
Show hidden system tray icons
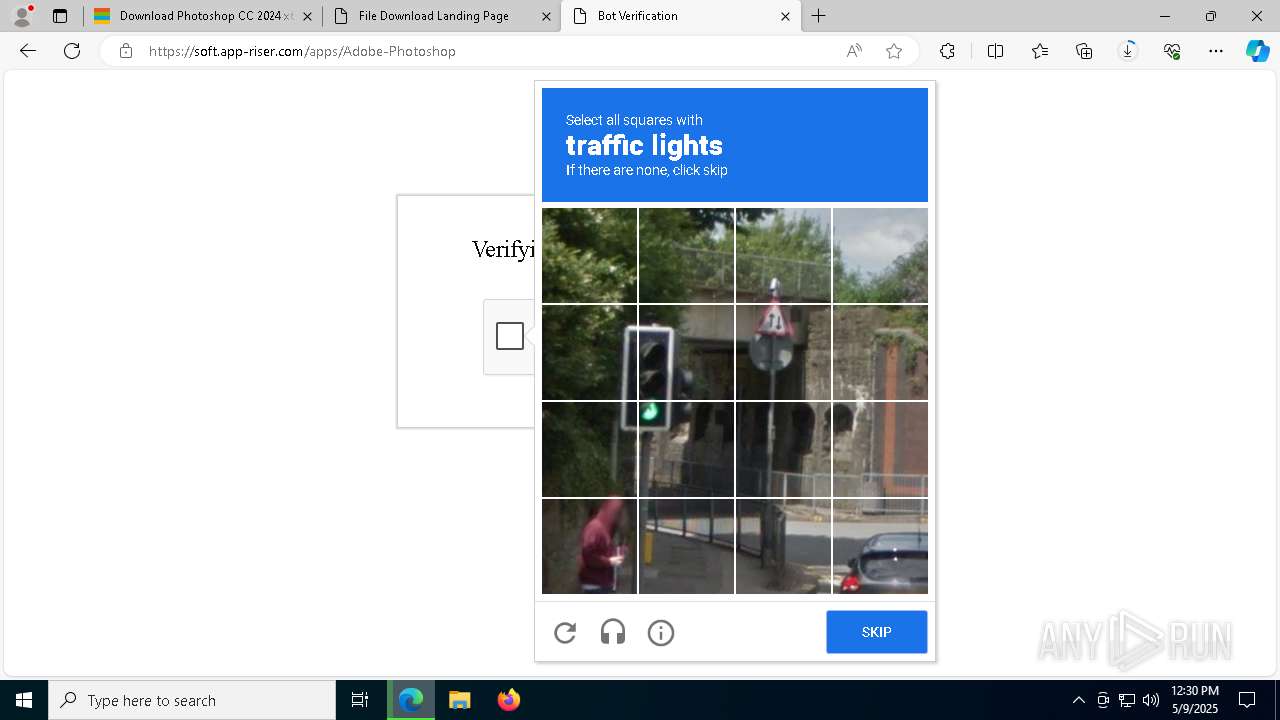[1078, 700]
